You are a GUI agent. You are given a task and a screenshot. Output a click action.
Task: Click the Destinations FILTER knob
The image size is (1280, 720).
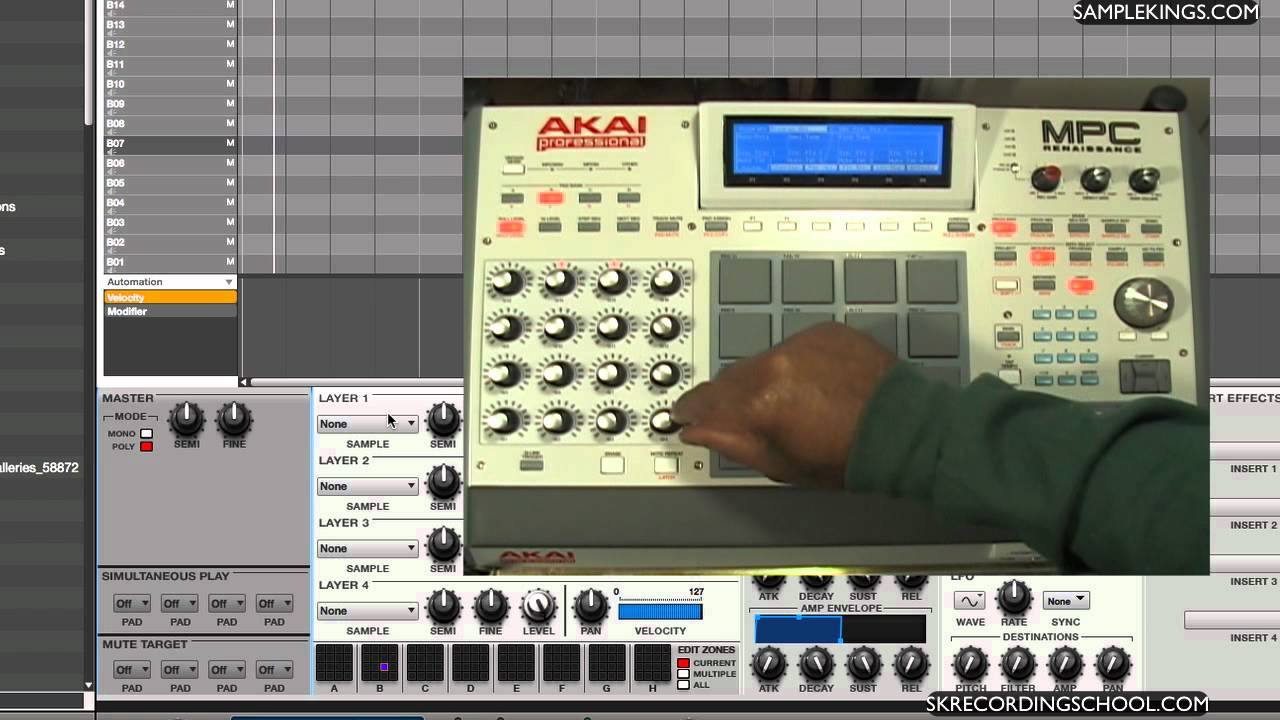coord(1017,663)
